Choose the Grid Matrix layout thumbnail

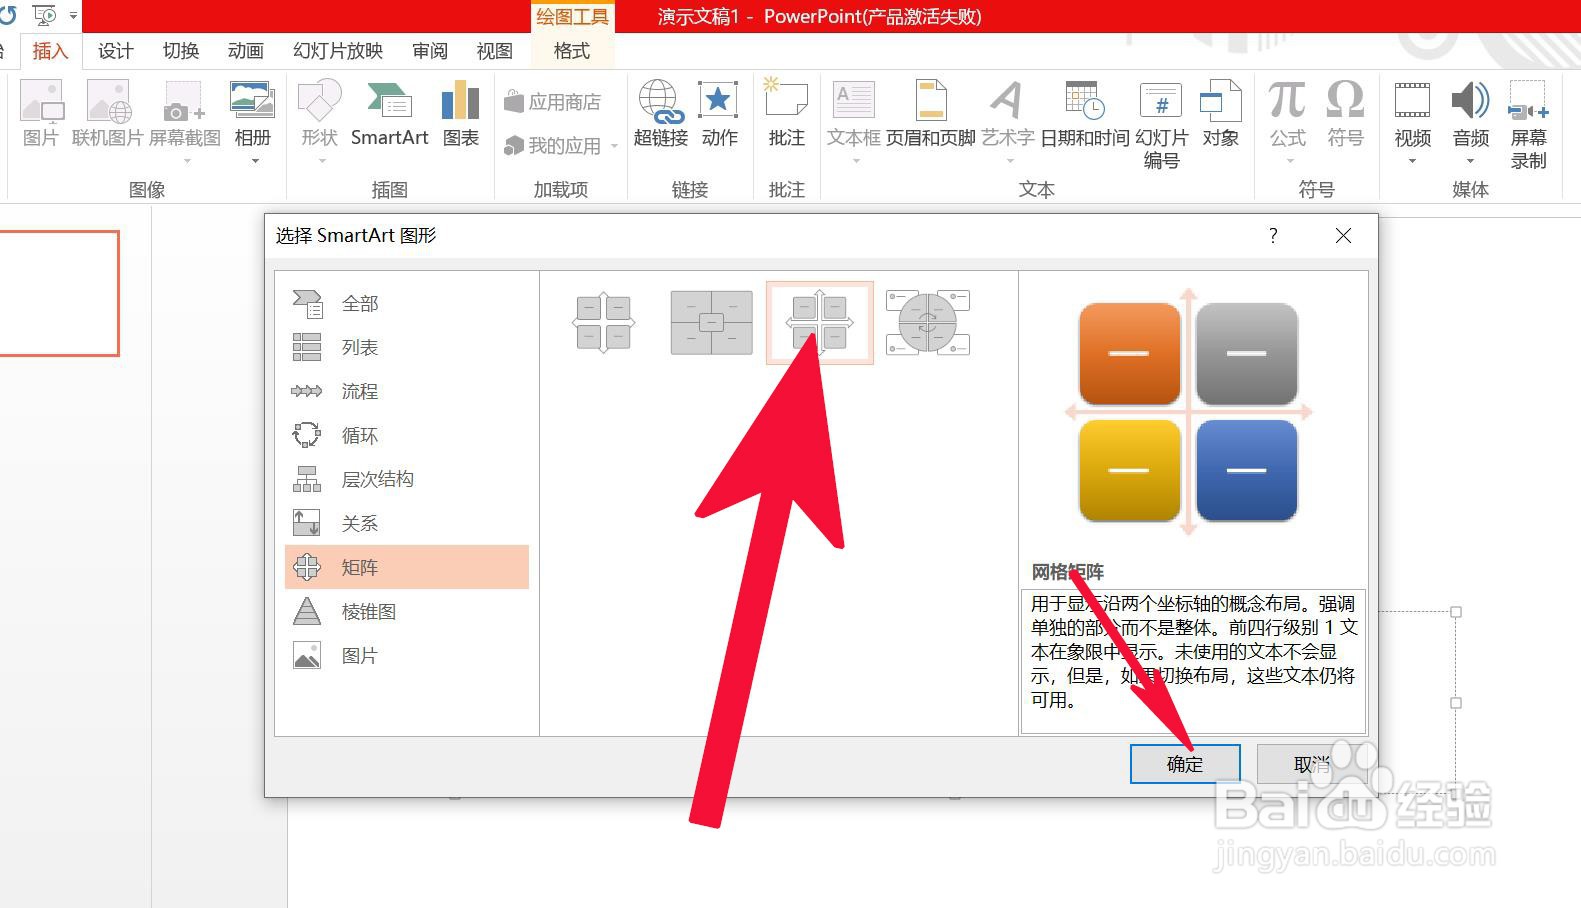[819, 323]
